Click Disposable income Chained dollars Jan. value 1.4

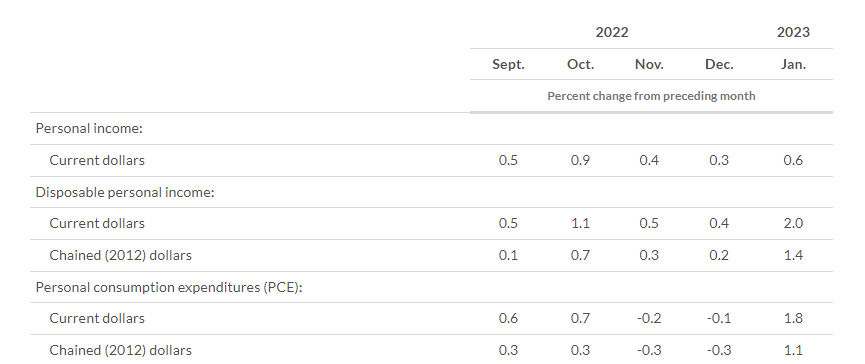(793, 255)
